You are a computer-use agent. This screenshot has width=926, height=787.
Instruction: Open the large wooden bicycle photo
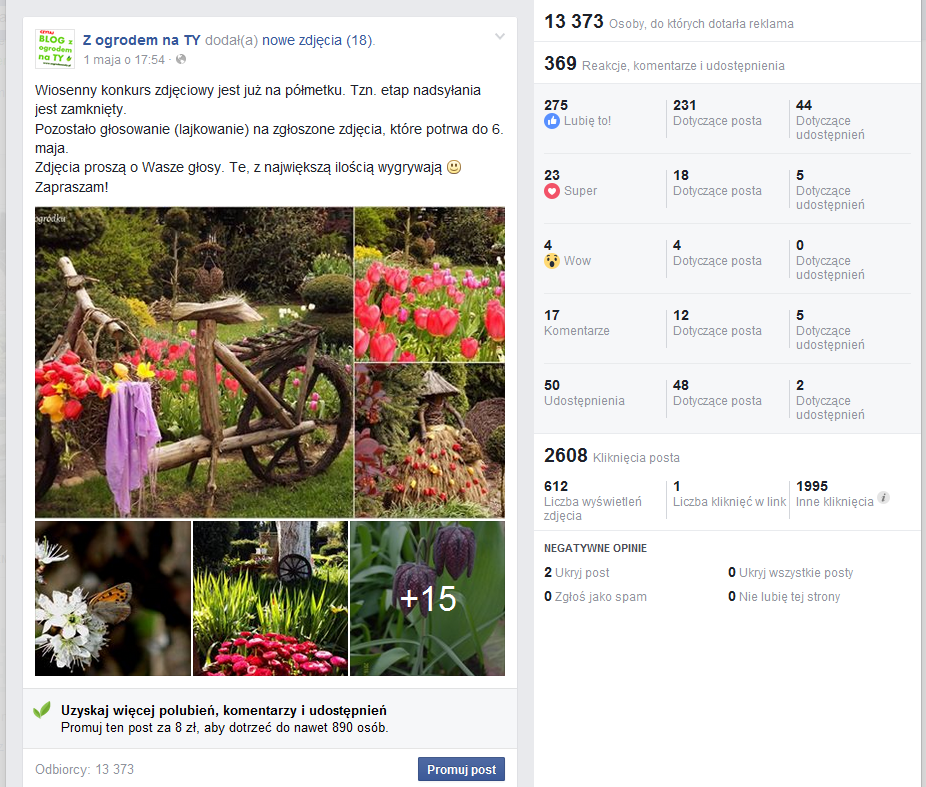coord(193,362)
